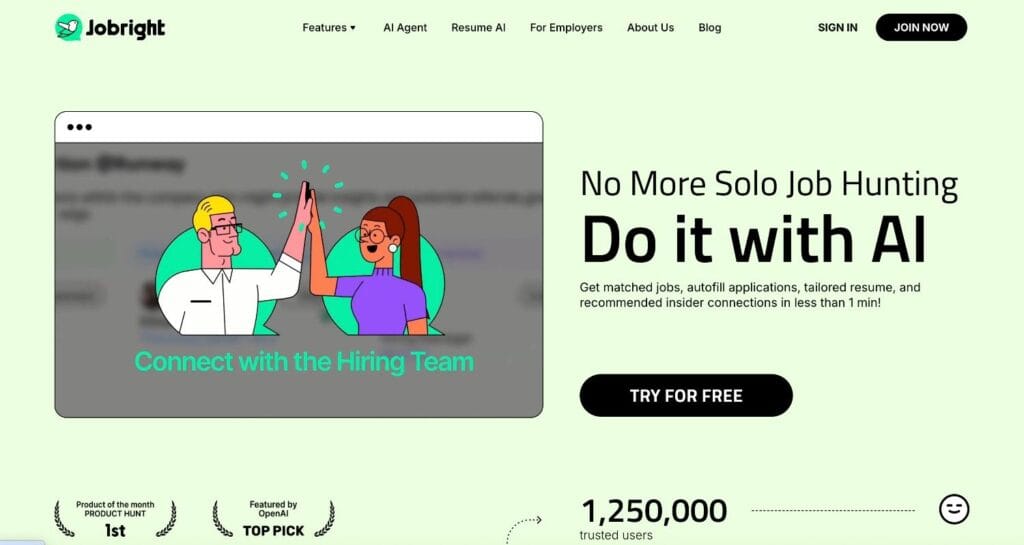The width and height of the screenshot is (1024, 545).
Task: Open the Blog link
Action: 709,27
